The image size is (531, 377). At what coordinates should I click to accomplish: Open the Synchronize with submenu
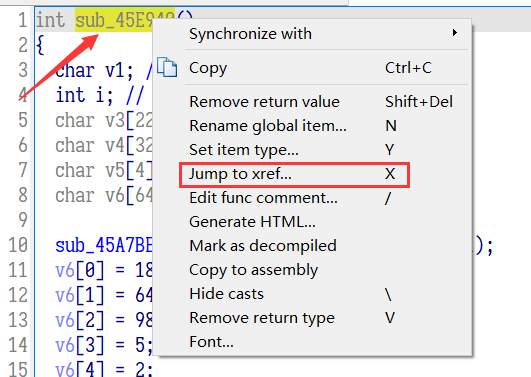[x=312, y=34]
